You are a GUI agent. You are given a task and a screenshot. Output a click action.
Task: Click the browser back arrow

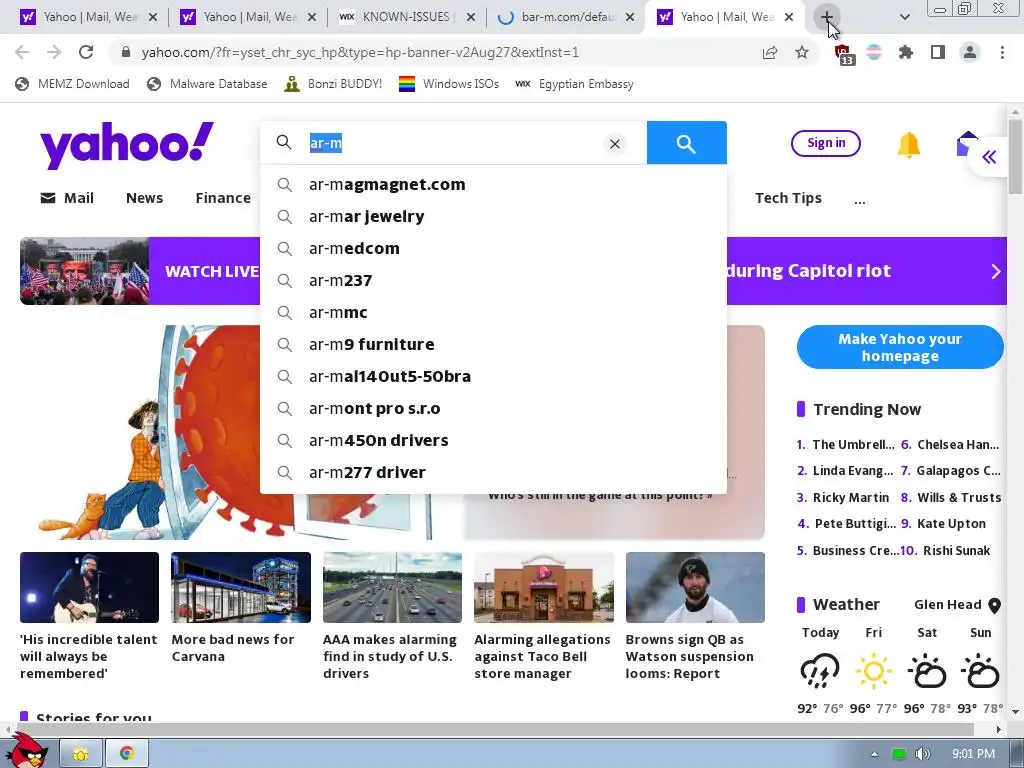click(22, 52)
